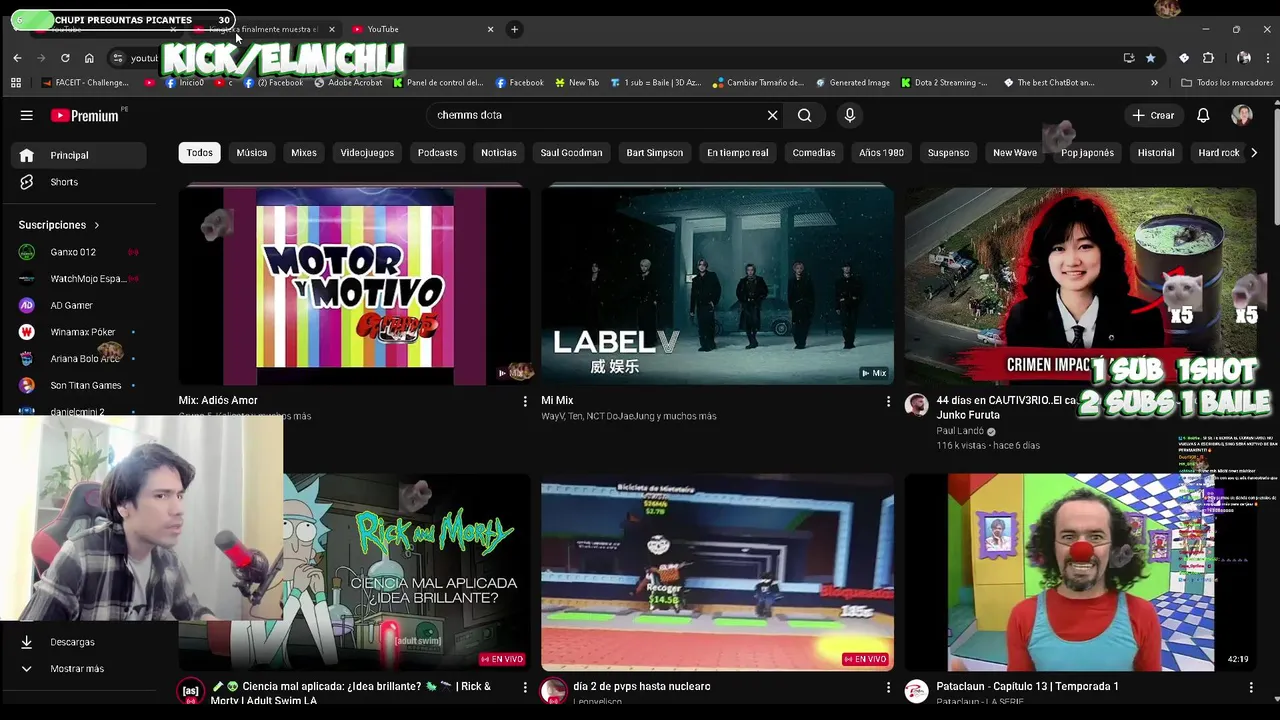Screen dimensions: 1280x720
Task: Show more filter chips with right chevron
Action: point(1254,153)
